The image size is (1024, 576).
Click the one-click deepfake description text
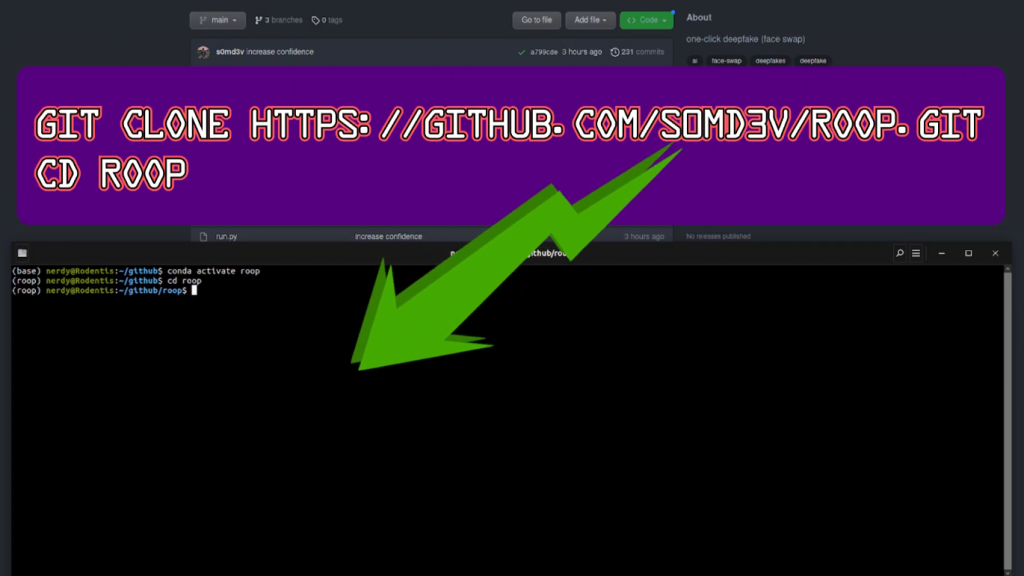[x=745, y=39]
